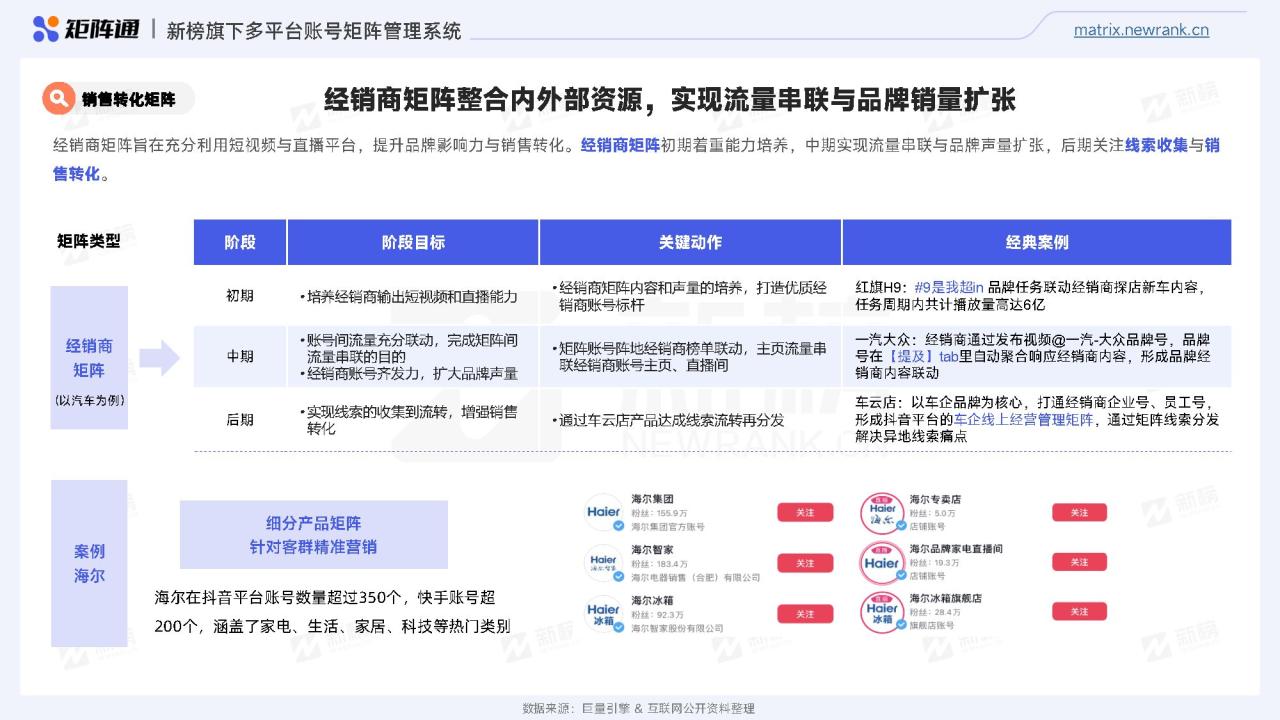The height and width of the screenshot is (720, 1280).
Task: Select the 后期 stage cell
Action: [x=240, y=420]
